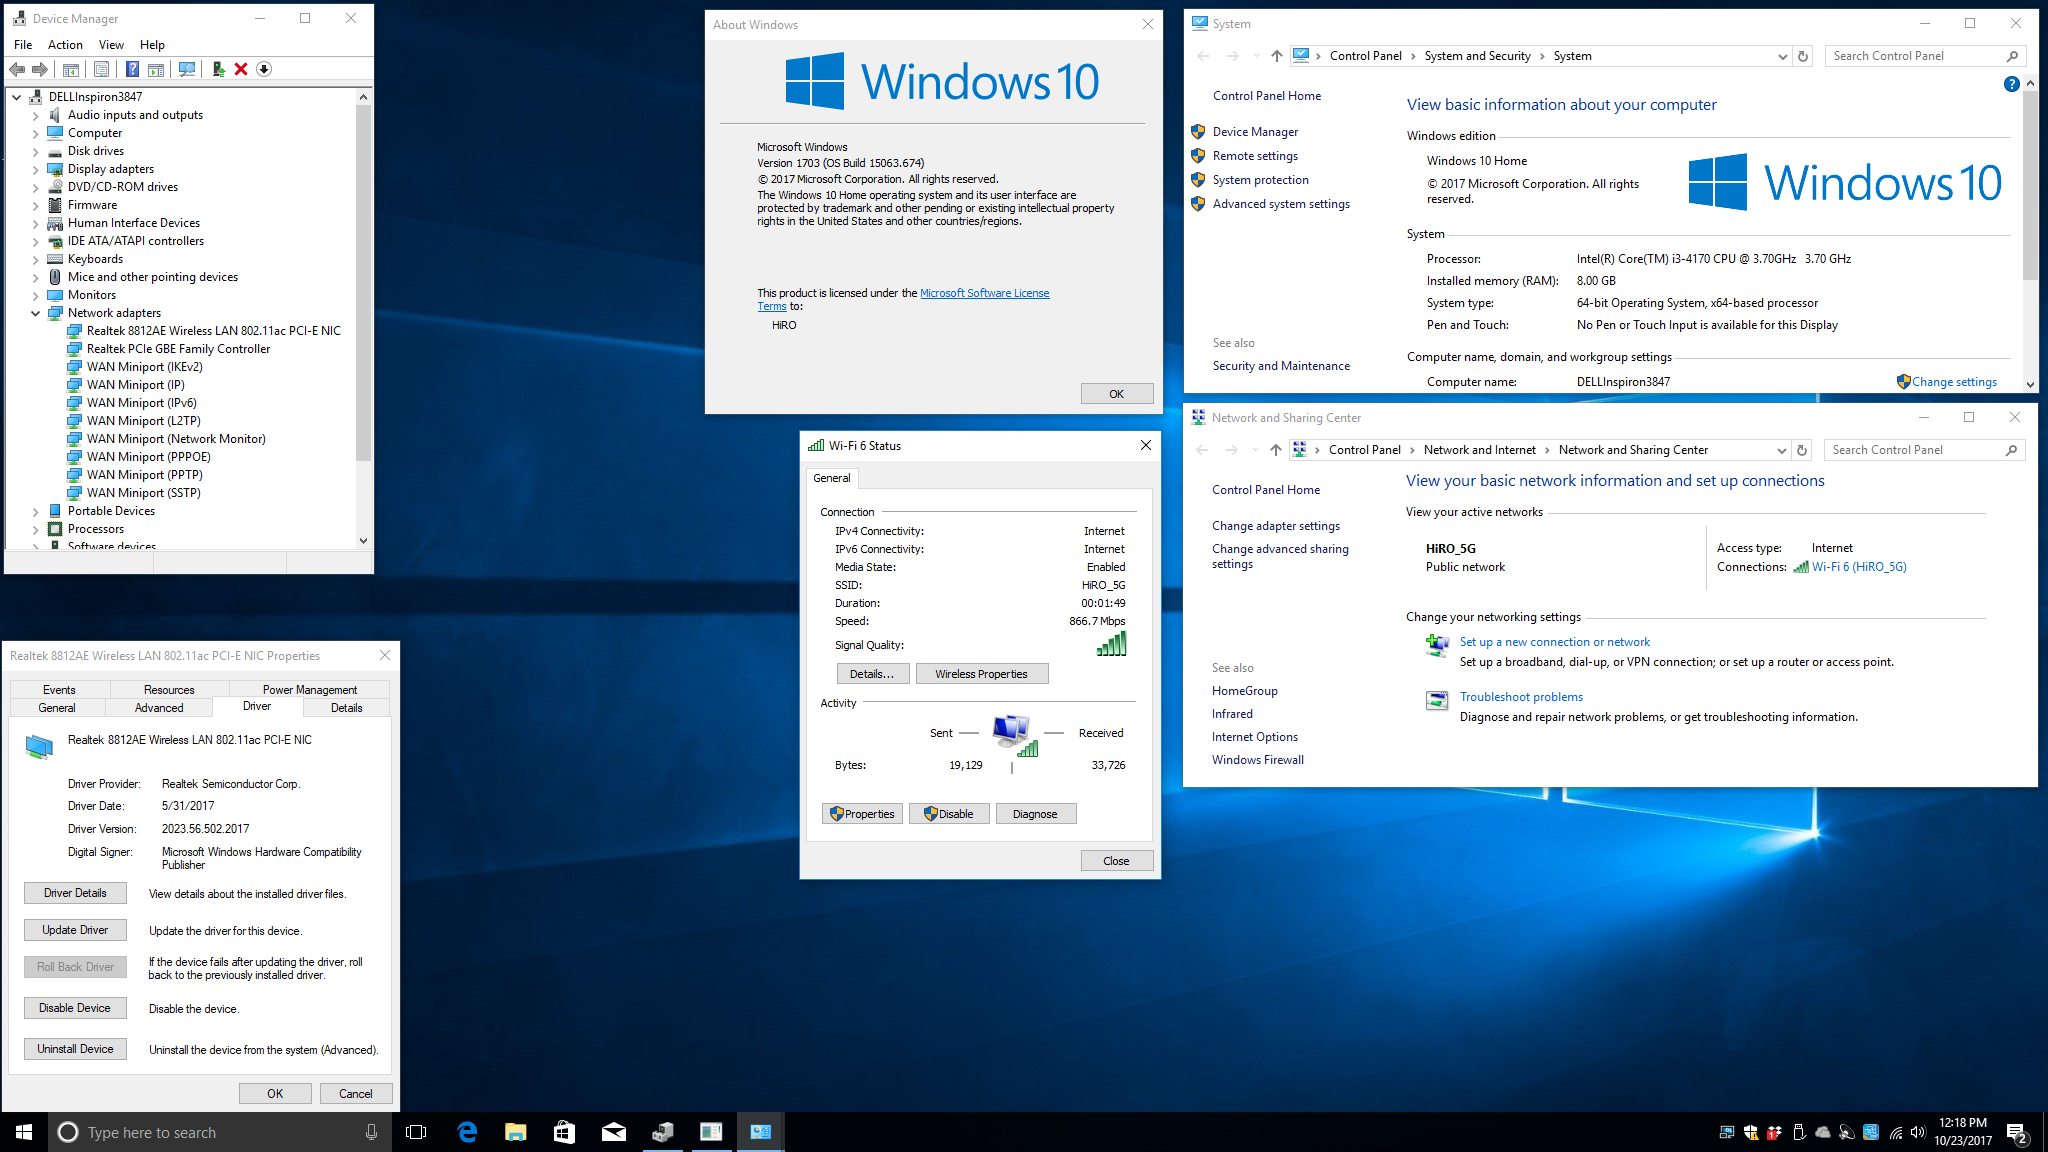Viewport: 2048px width, 1152px height.
Task: Click OK in About Windows dialog
Action: 1117,394
